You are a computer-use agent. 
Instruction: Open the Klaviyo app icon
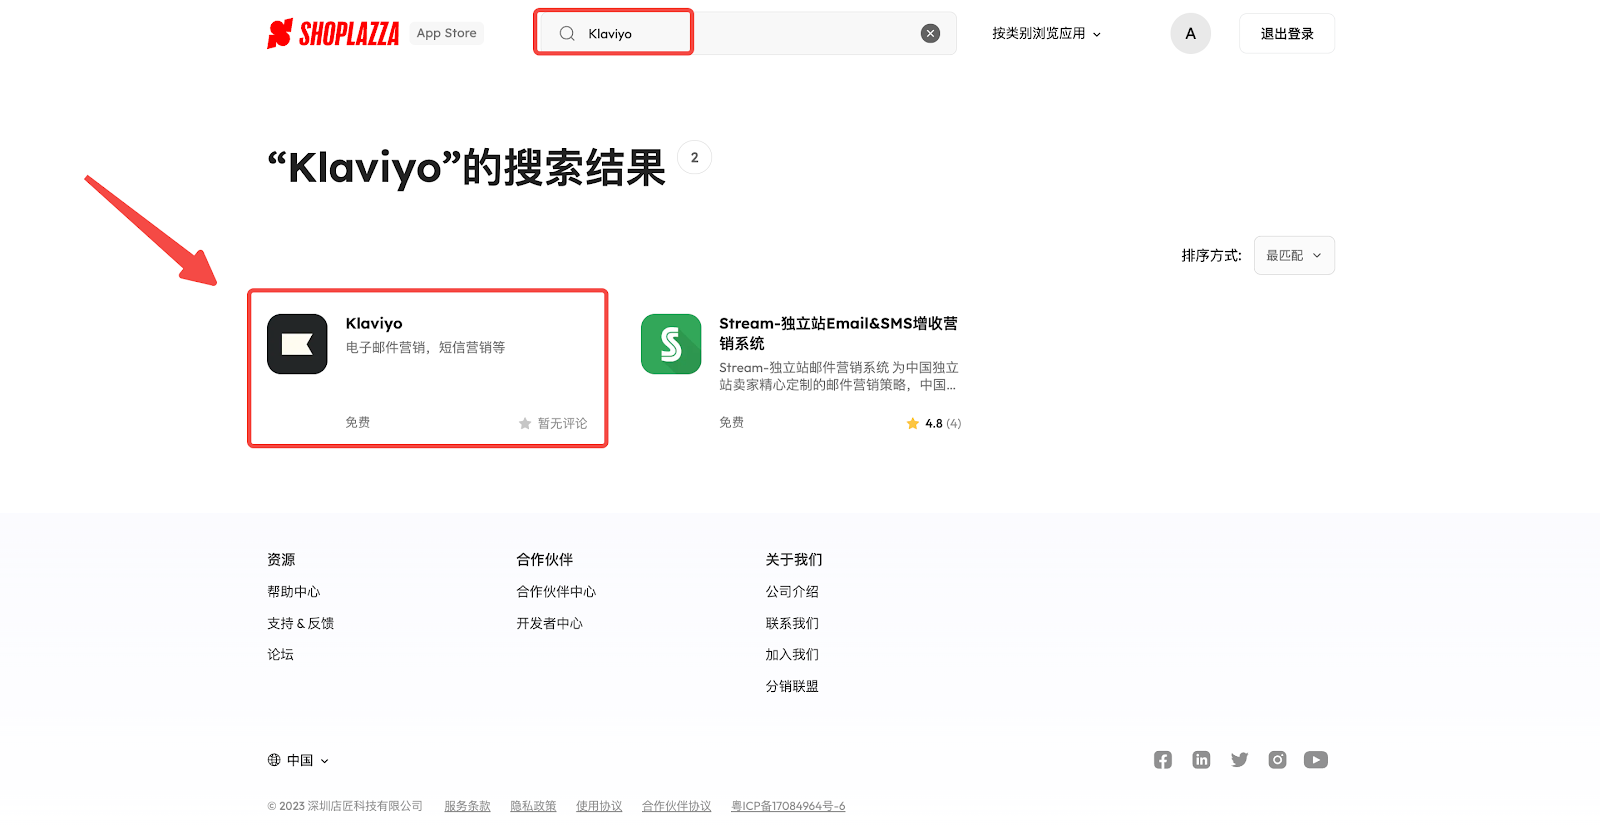pyautogui.click(x=297, y=344)
